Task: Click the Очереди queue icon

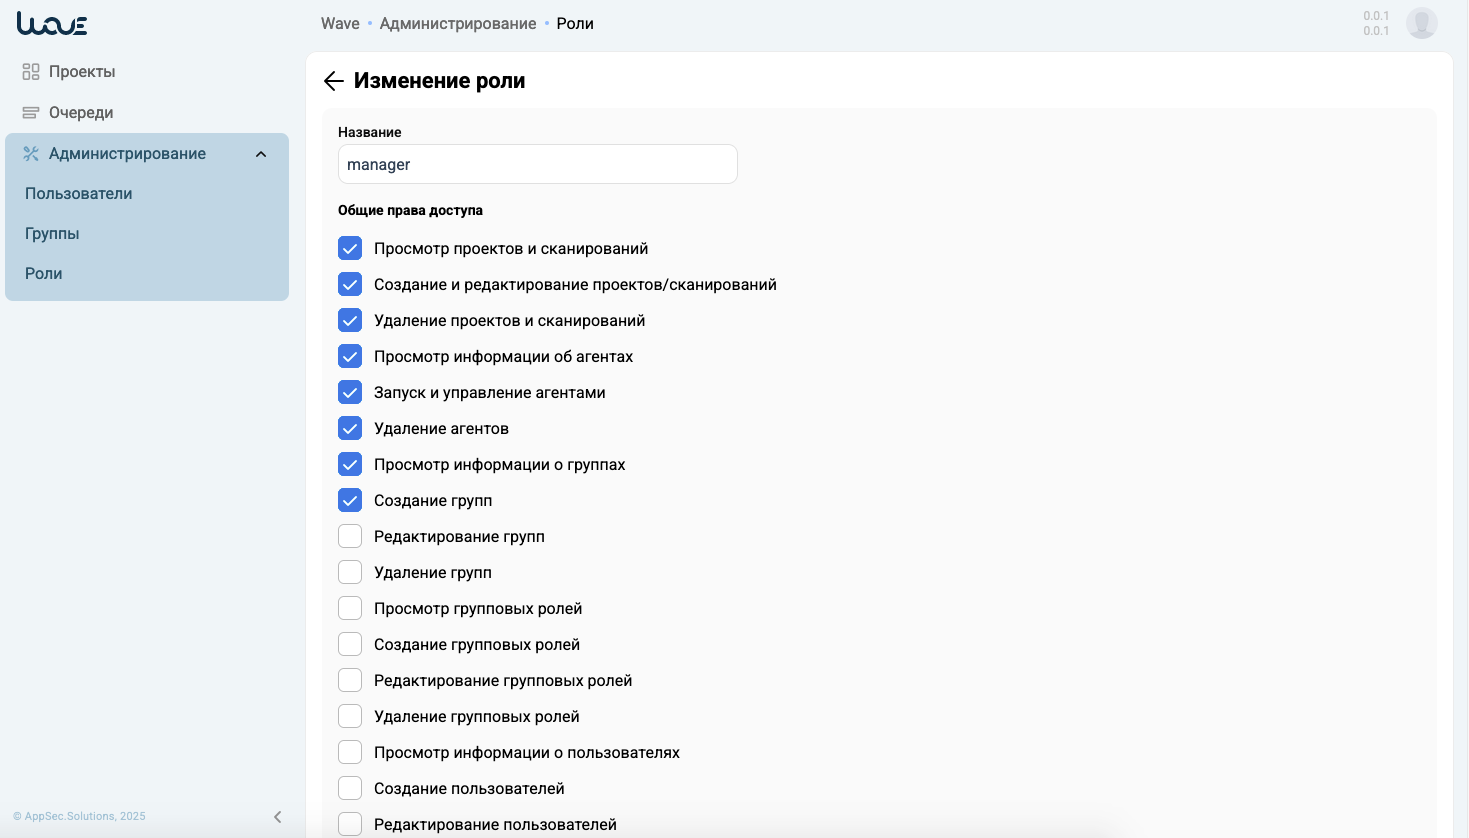Action: pyautogui.click(x=31, y=113)
